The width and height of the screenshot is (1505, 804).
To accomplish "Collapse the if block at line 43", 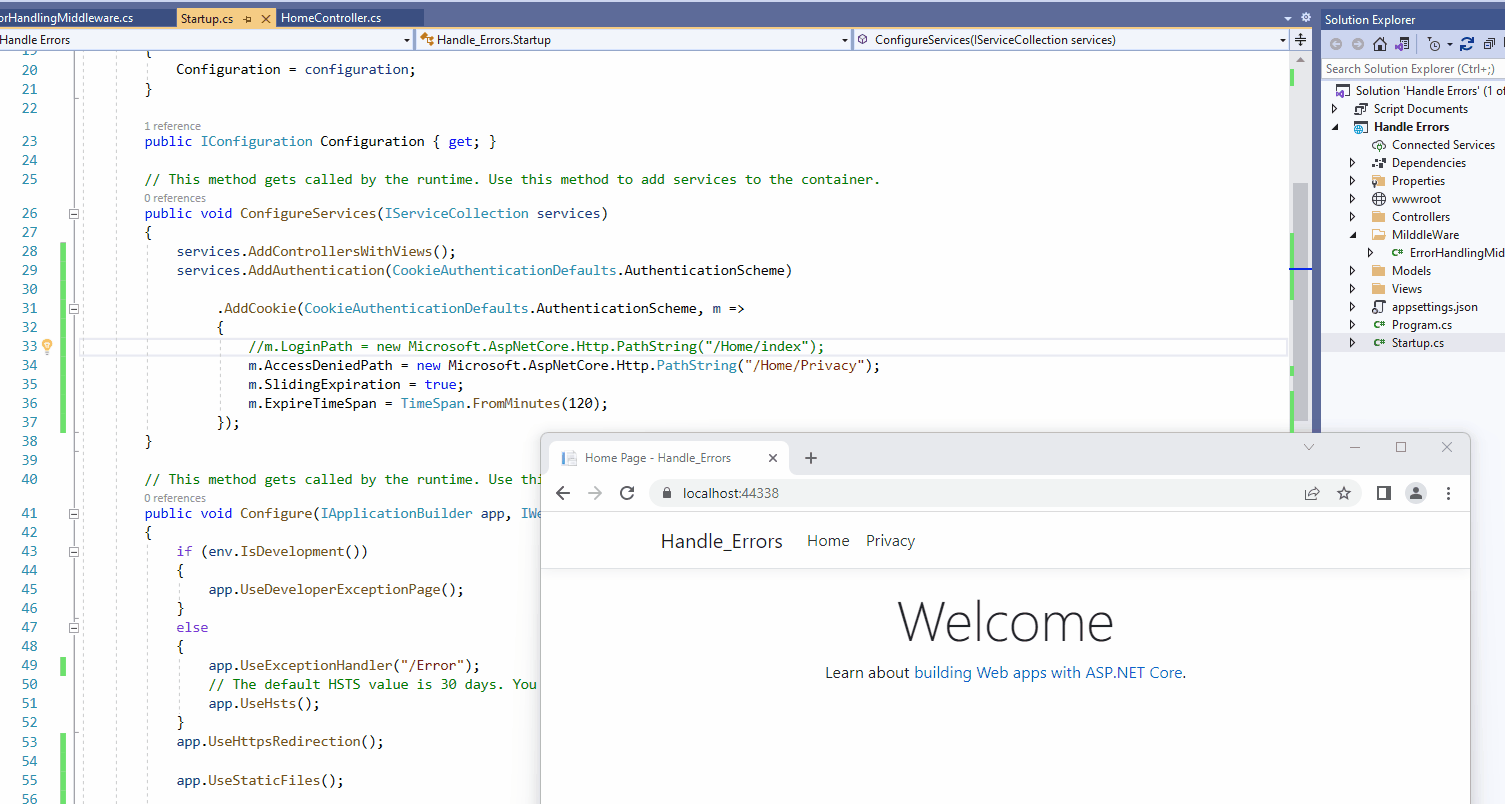I will point(73,552).
